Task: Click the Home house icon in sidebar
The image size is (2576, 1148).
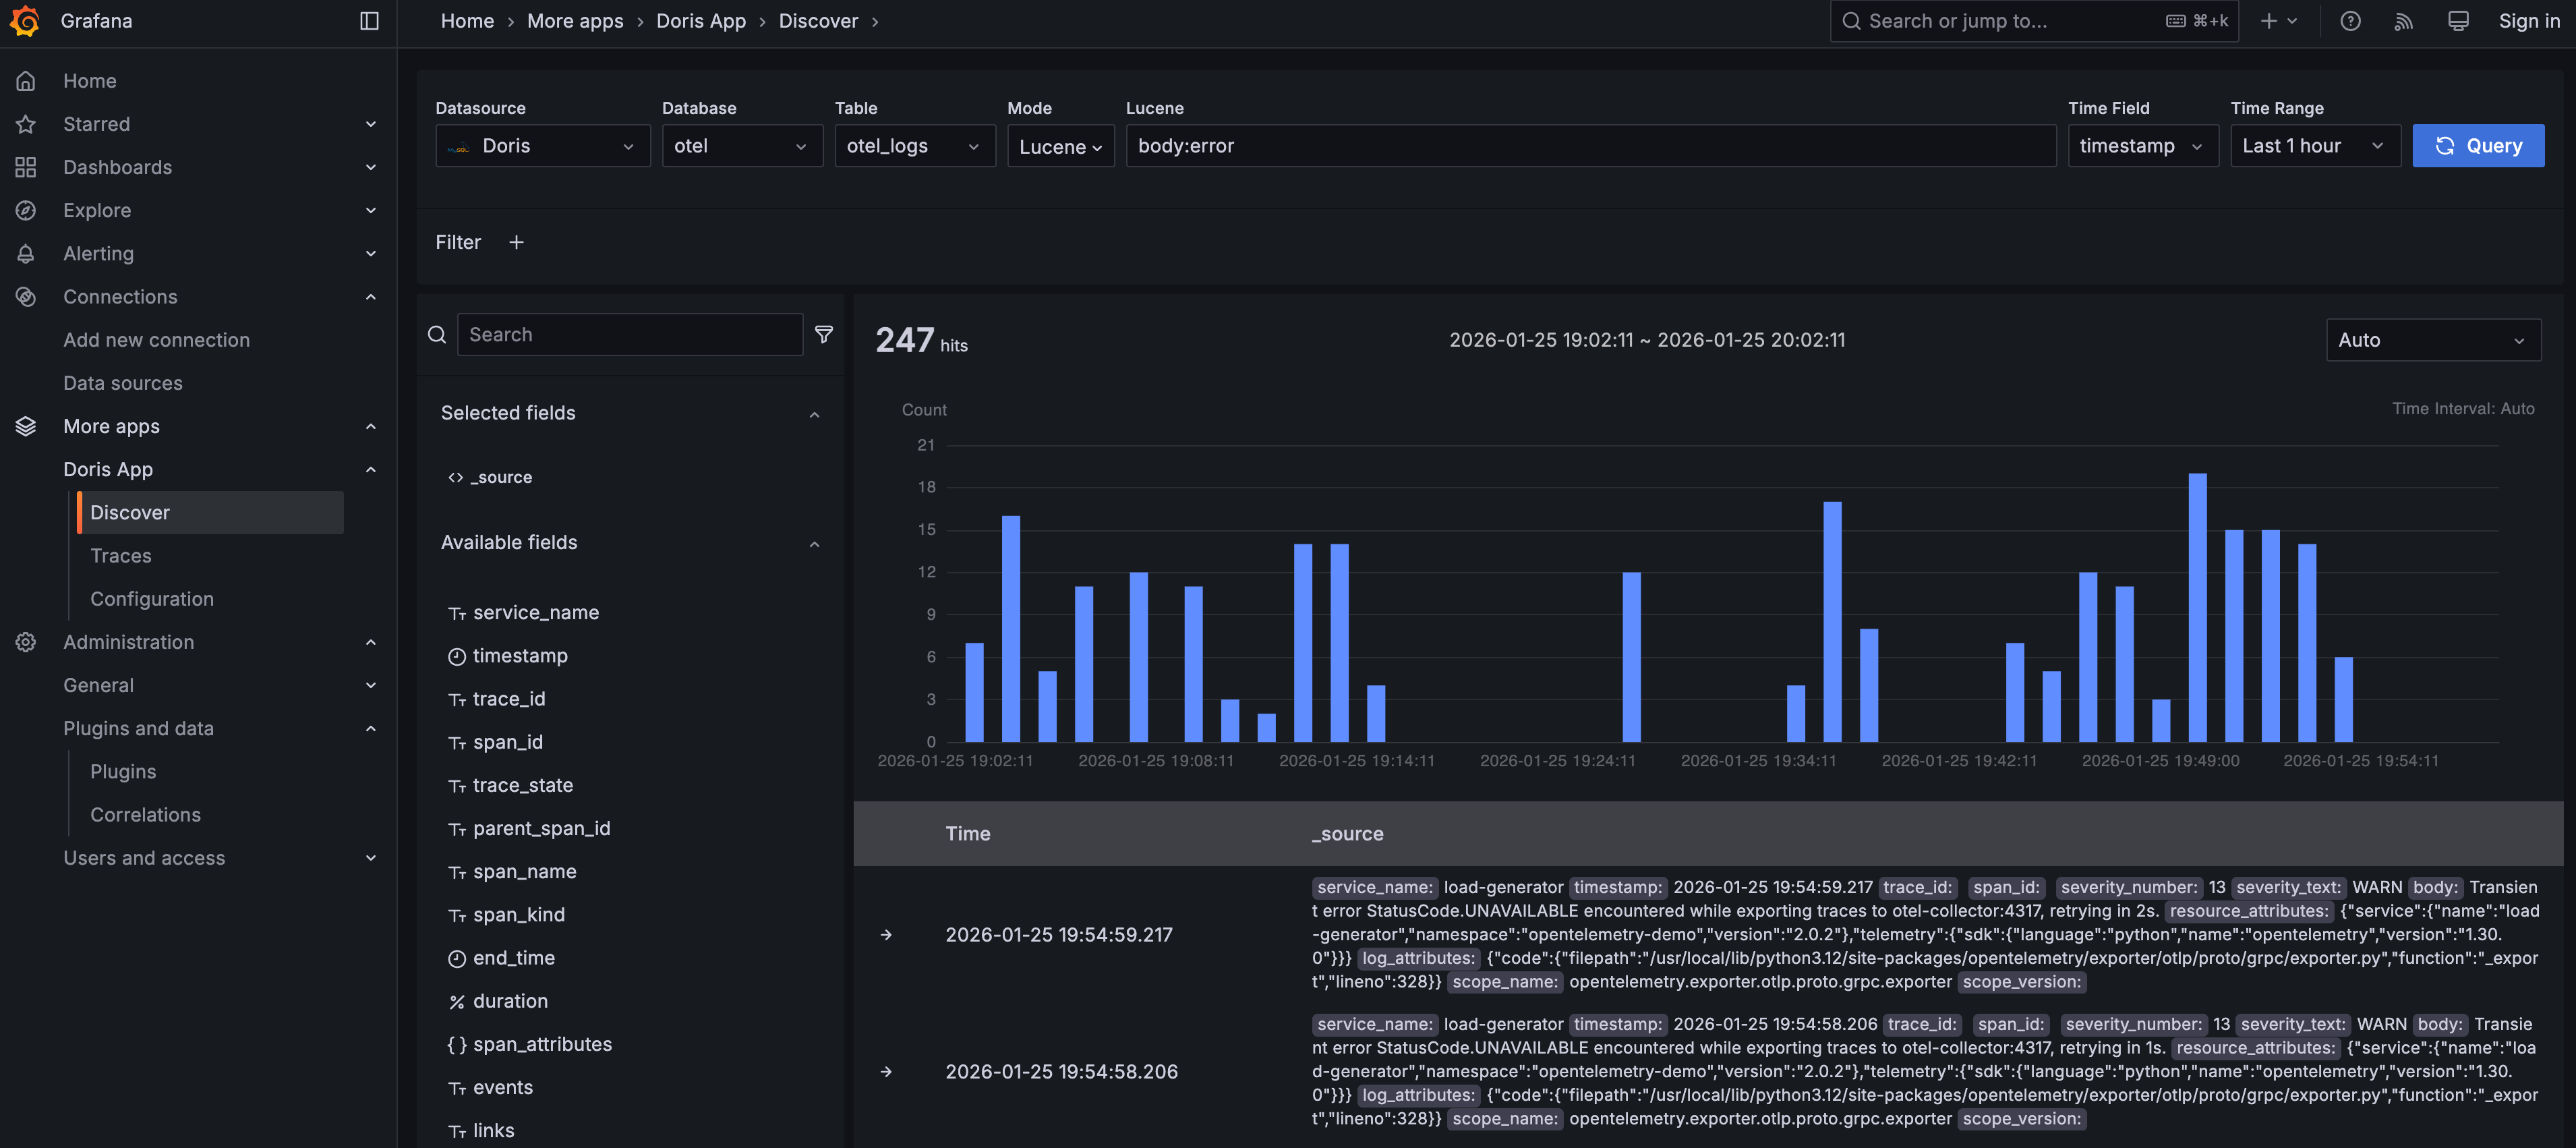Action: click(x=26, y=81)
